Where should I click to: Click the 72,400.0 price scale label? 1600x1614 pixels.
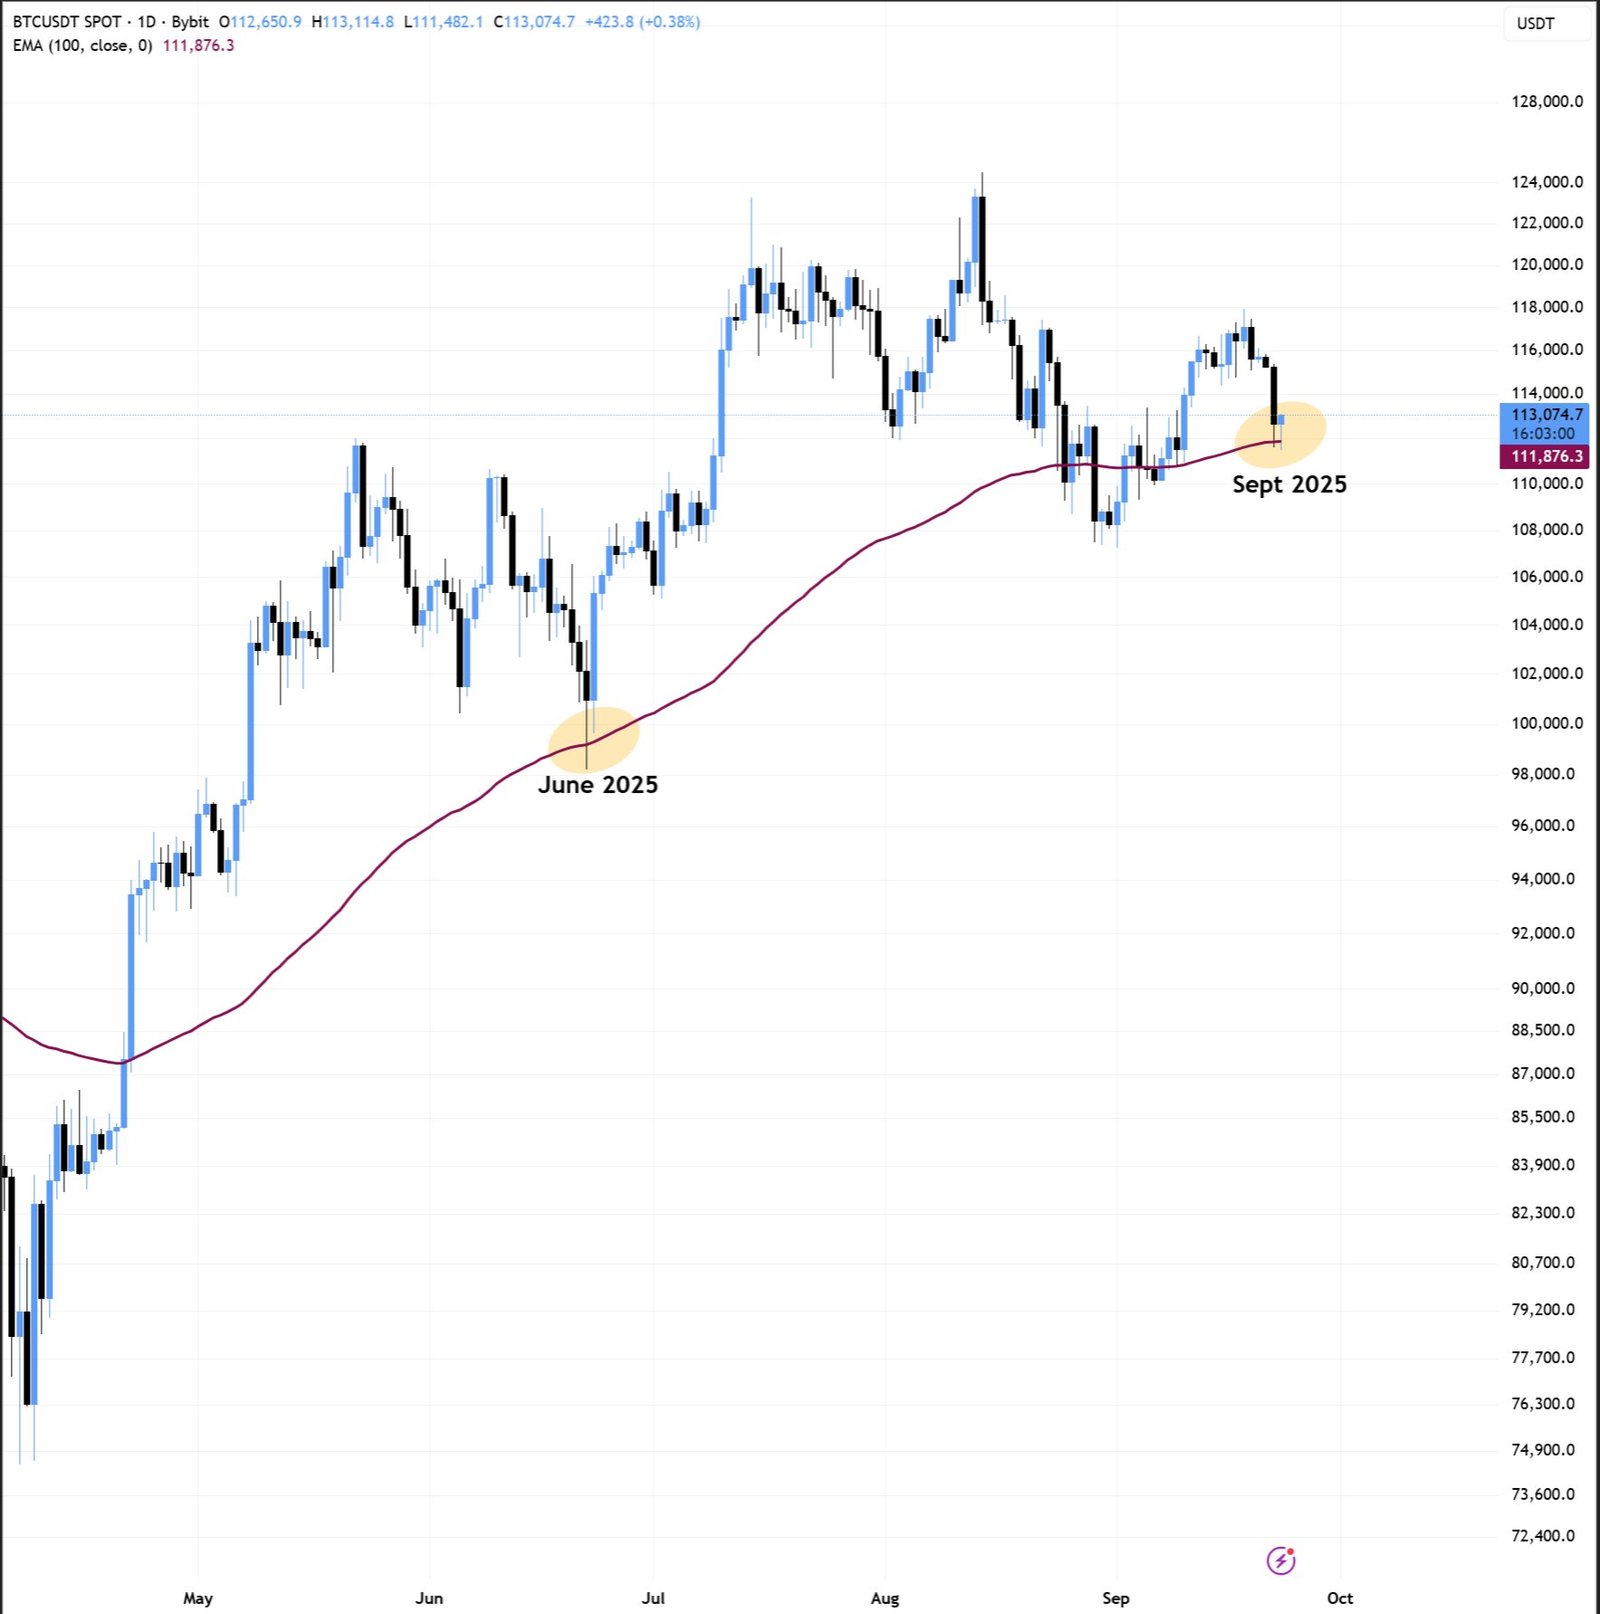[1543, 1536]
